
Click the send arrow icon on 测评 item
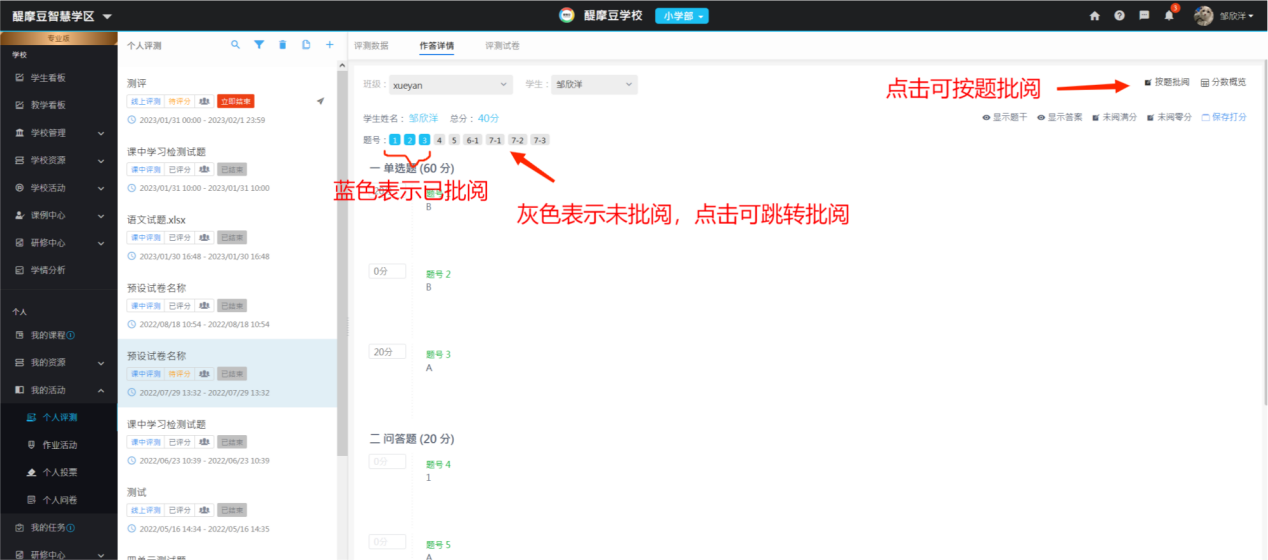(321, 101)
